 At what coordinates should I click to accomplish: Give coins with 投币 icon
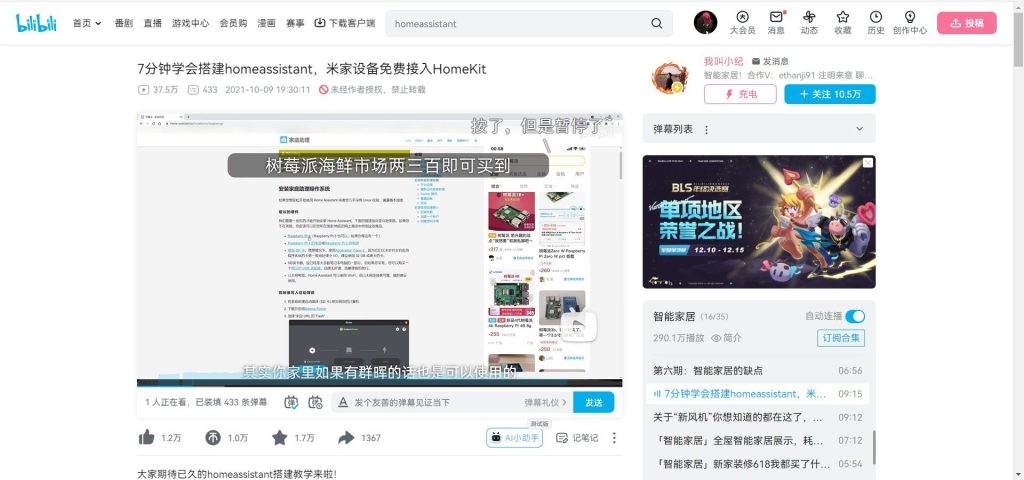click(x=213, y=438)
